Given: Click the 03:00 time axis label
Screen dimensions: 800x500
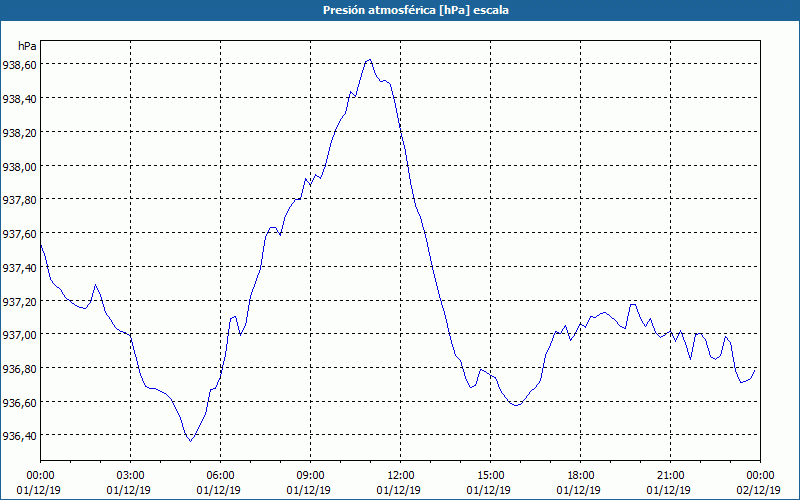Looking at the screenshot, I should pyautogui.click(x=131, y=476).
